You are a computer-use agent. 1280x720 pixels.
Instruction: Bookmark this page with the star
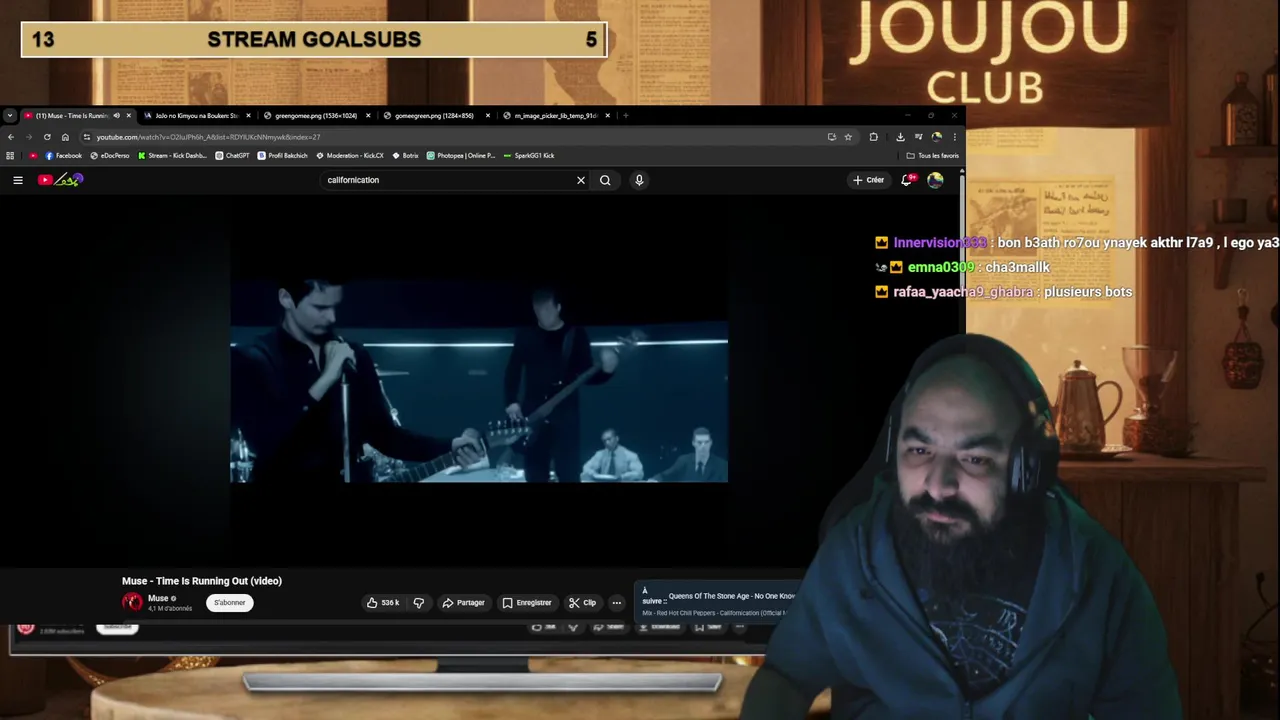pos(848,137)
